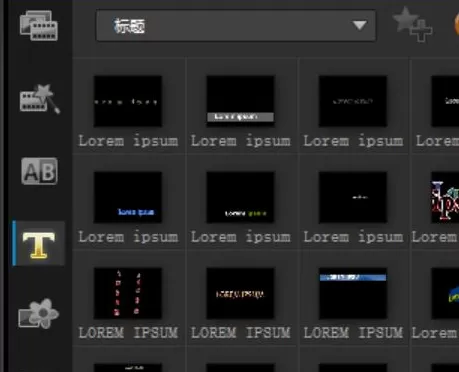Switch to the AB Transition library
The height and width of the screenshot is (372, 459).
(x=39, y=171)
